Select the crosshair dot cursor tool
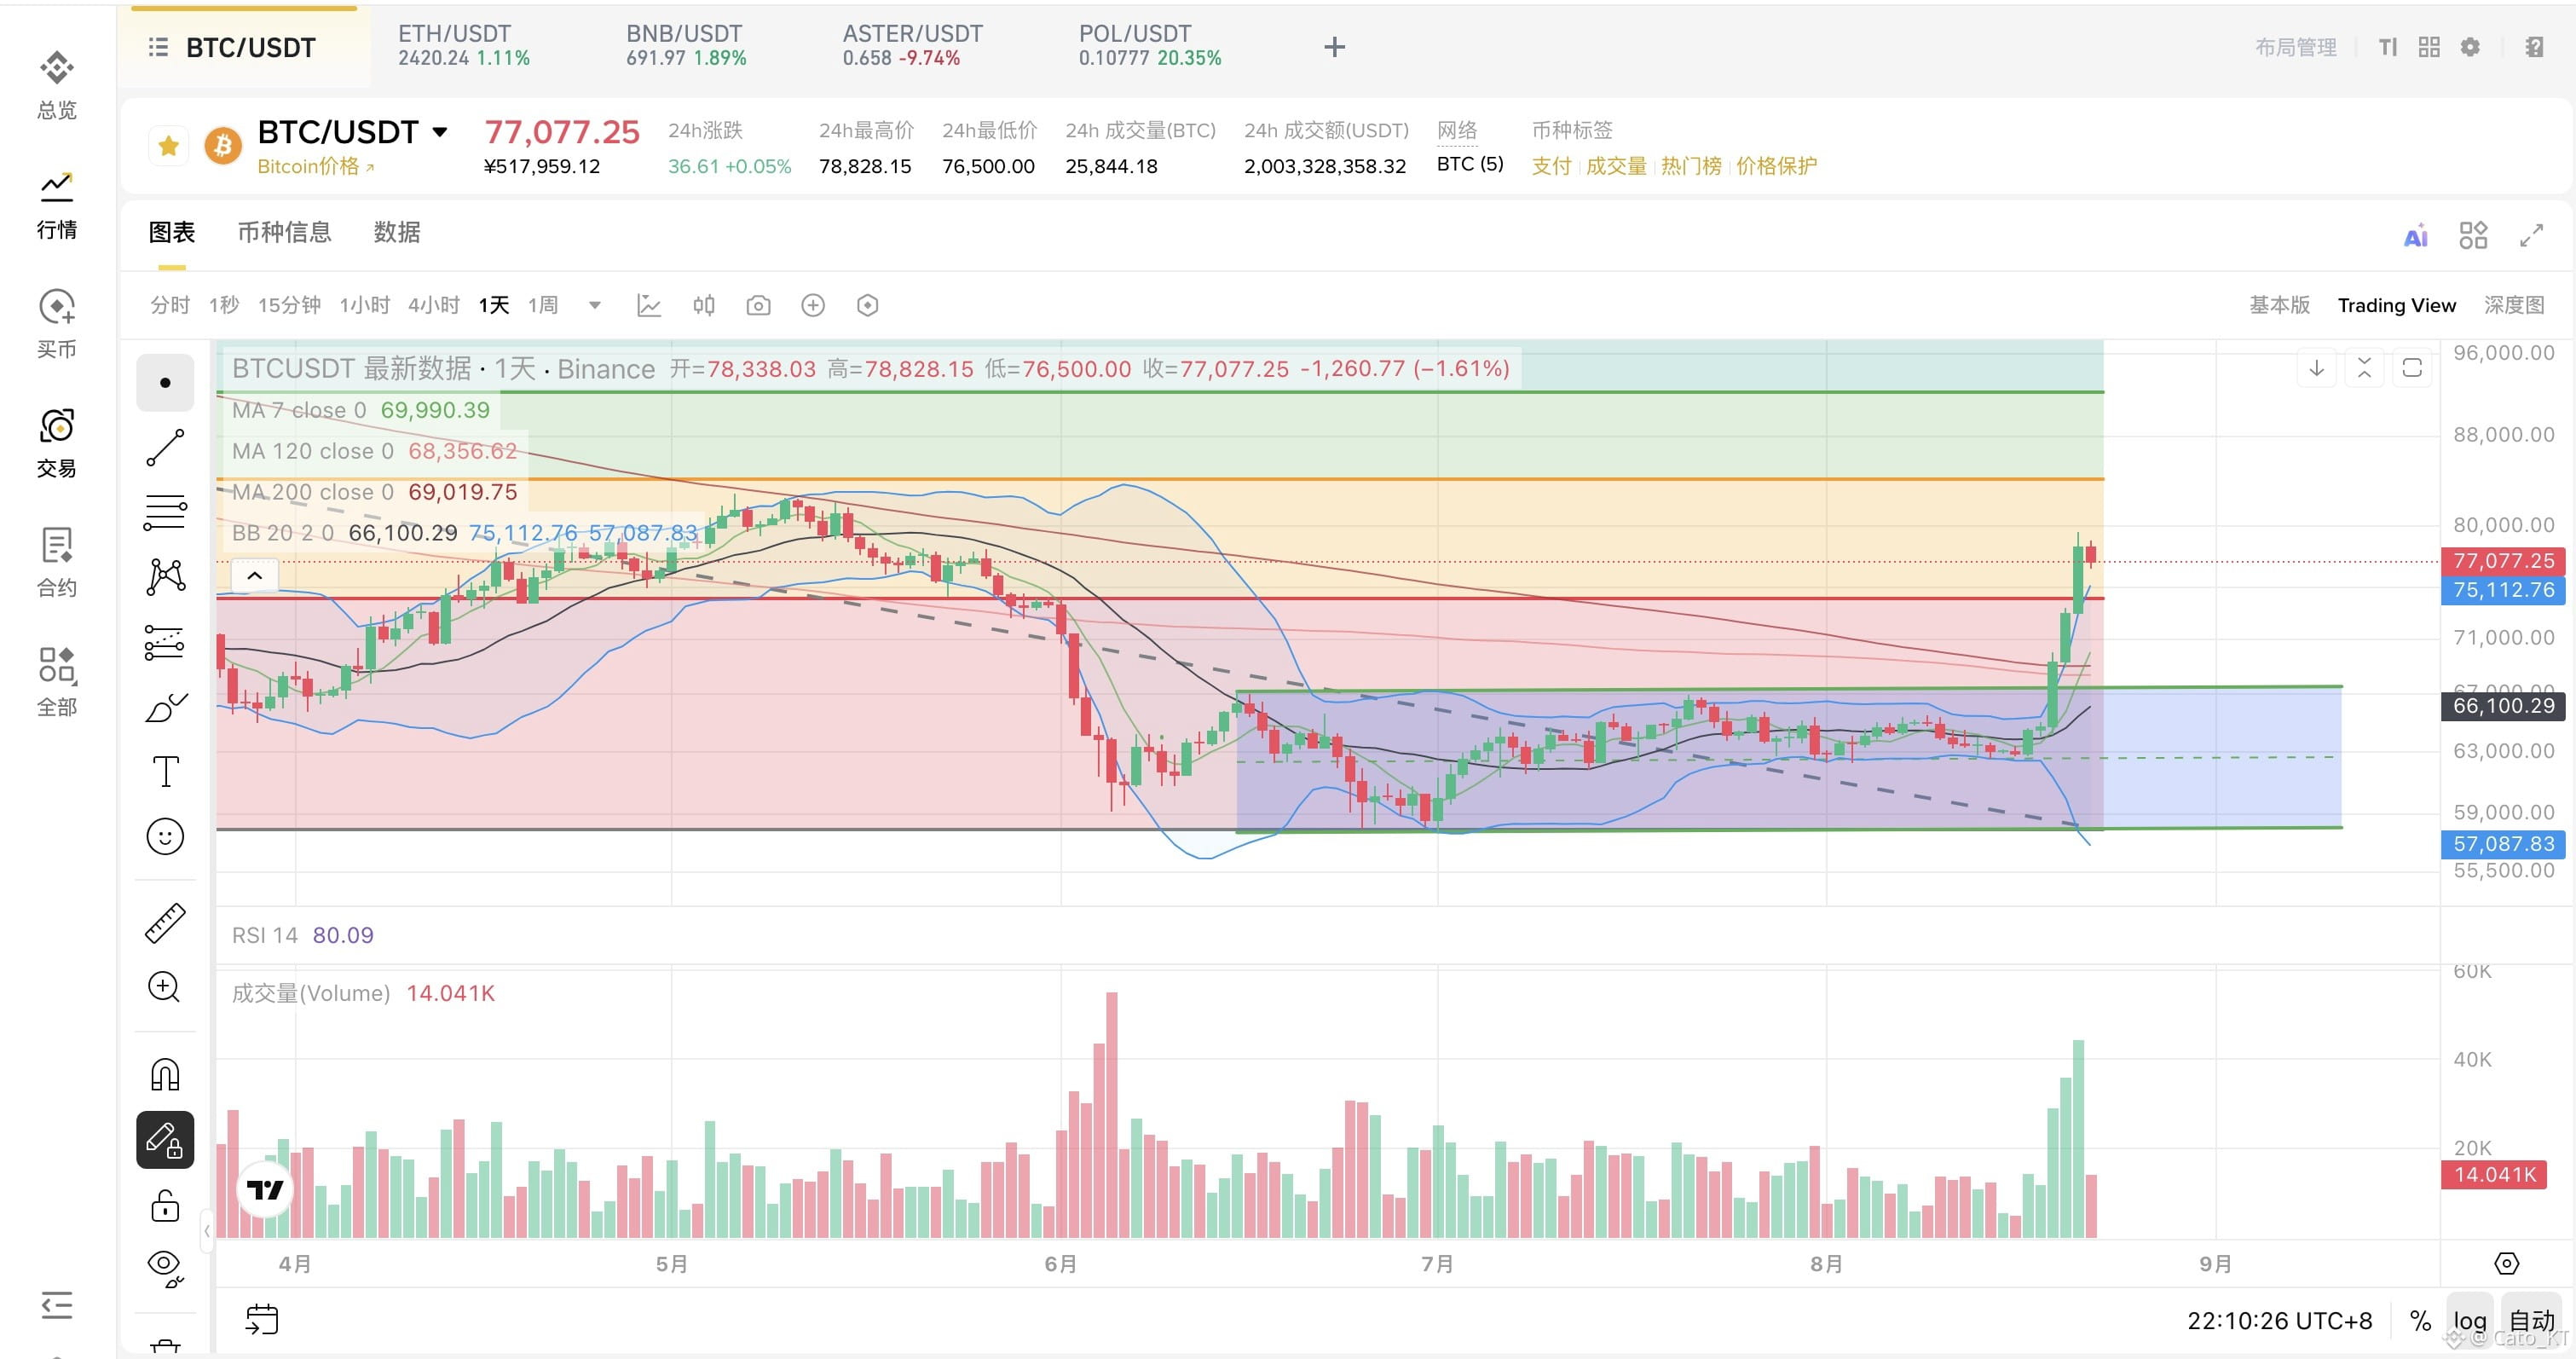Screen dimensions: 2576x1359 165,383
